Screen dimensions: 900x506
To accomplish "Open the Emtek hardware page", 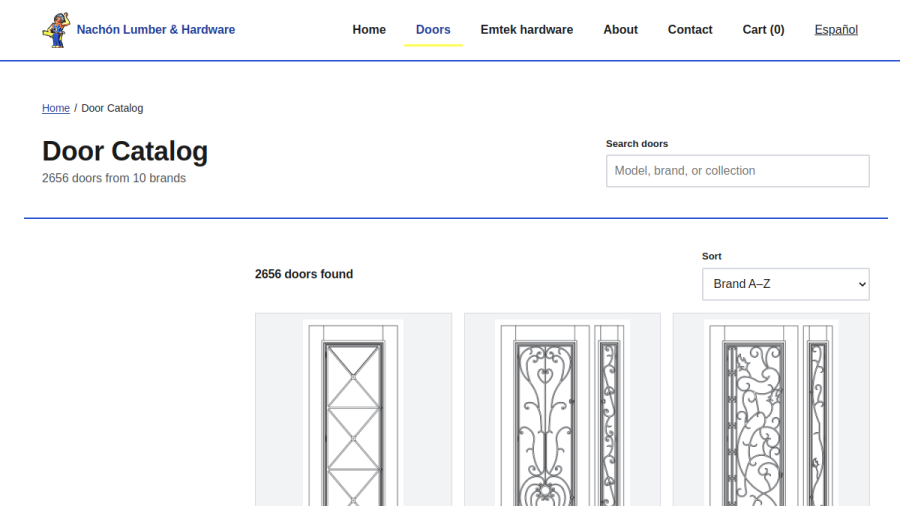I will tap(526, 30).
